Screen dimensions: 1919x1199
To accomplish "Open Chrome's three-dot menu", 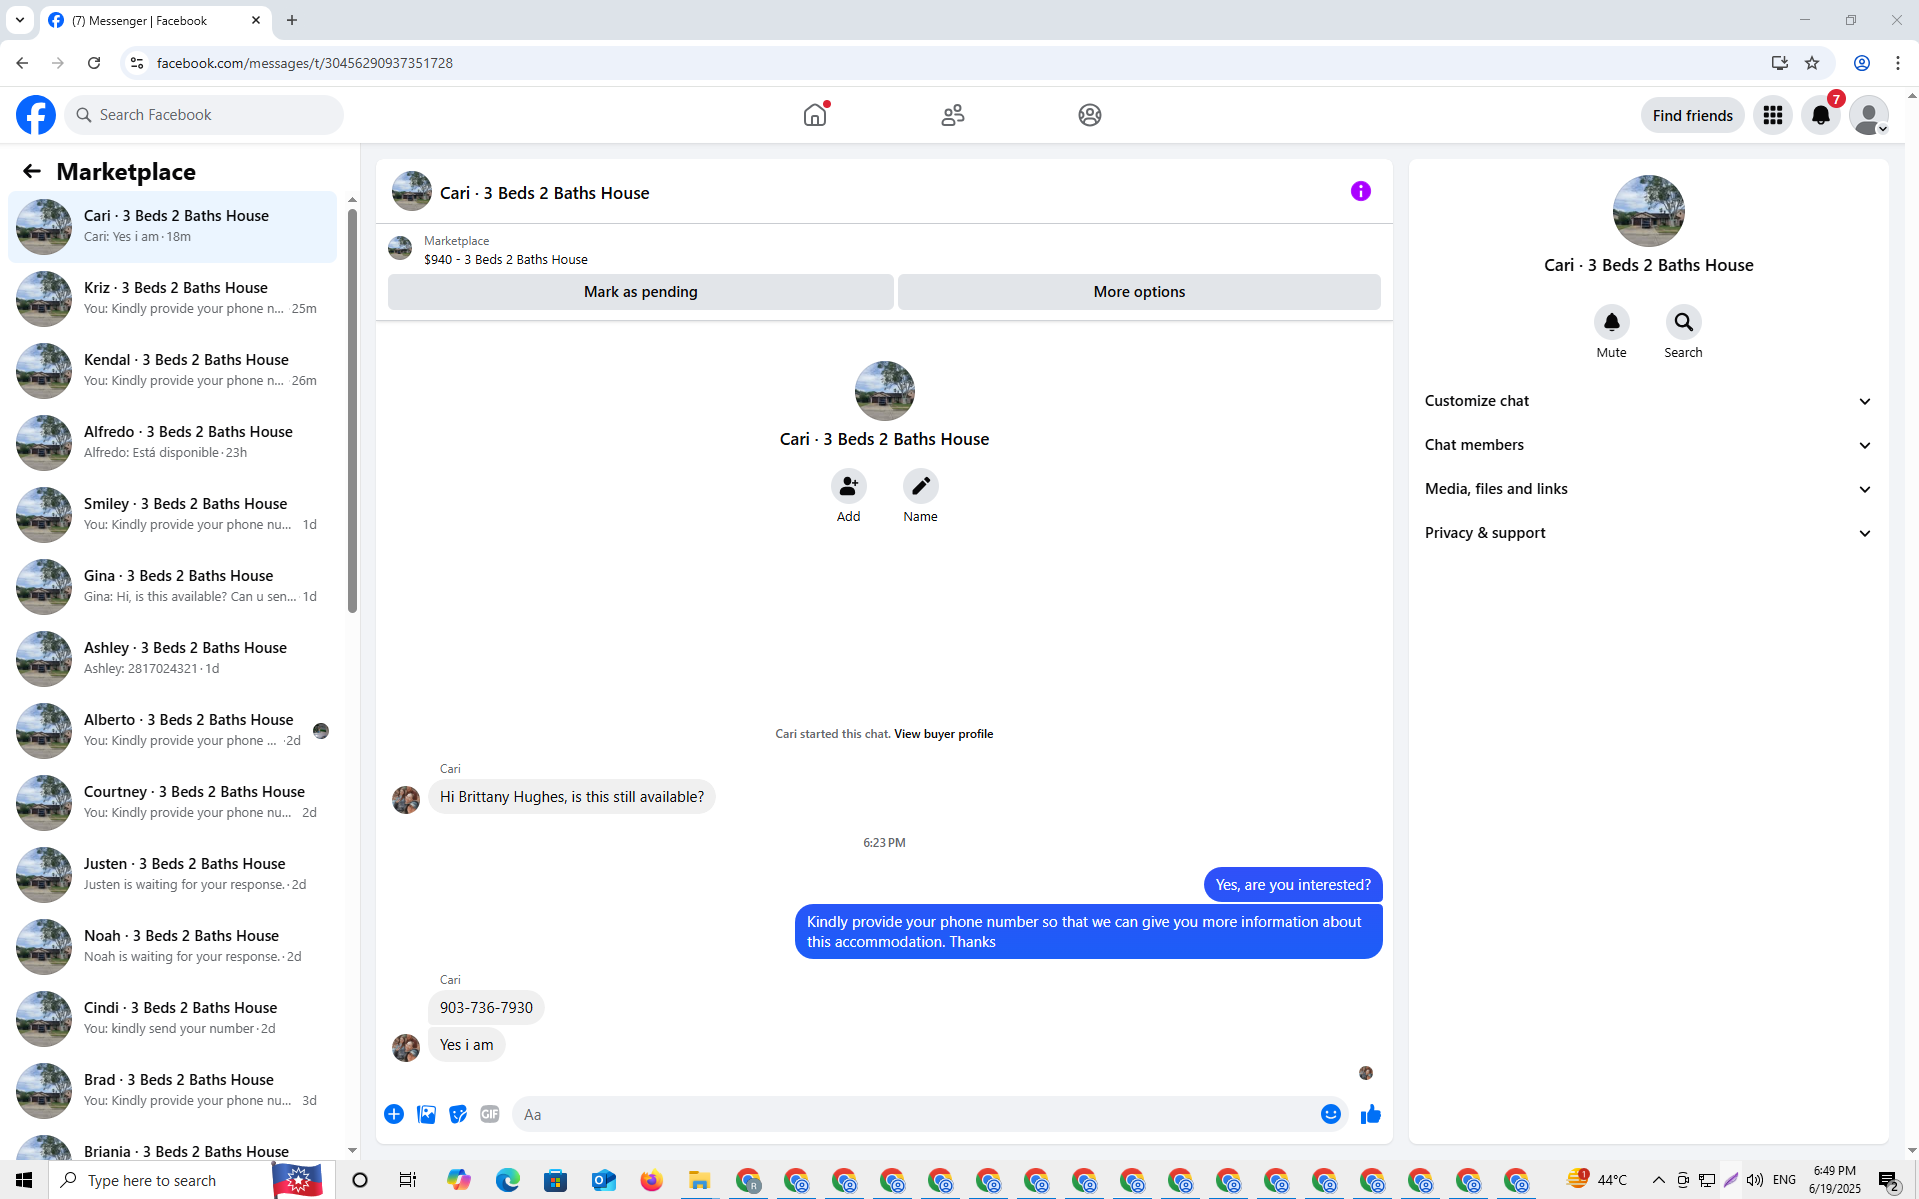I will click(1898, 63).
